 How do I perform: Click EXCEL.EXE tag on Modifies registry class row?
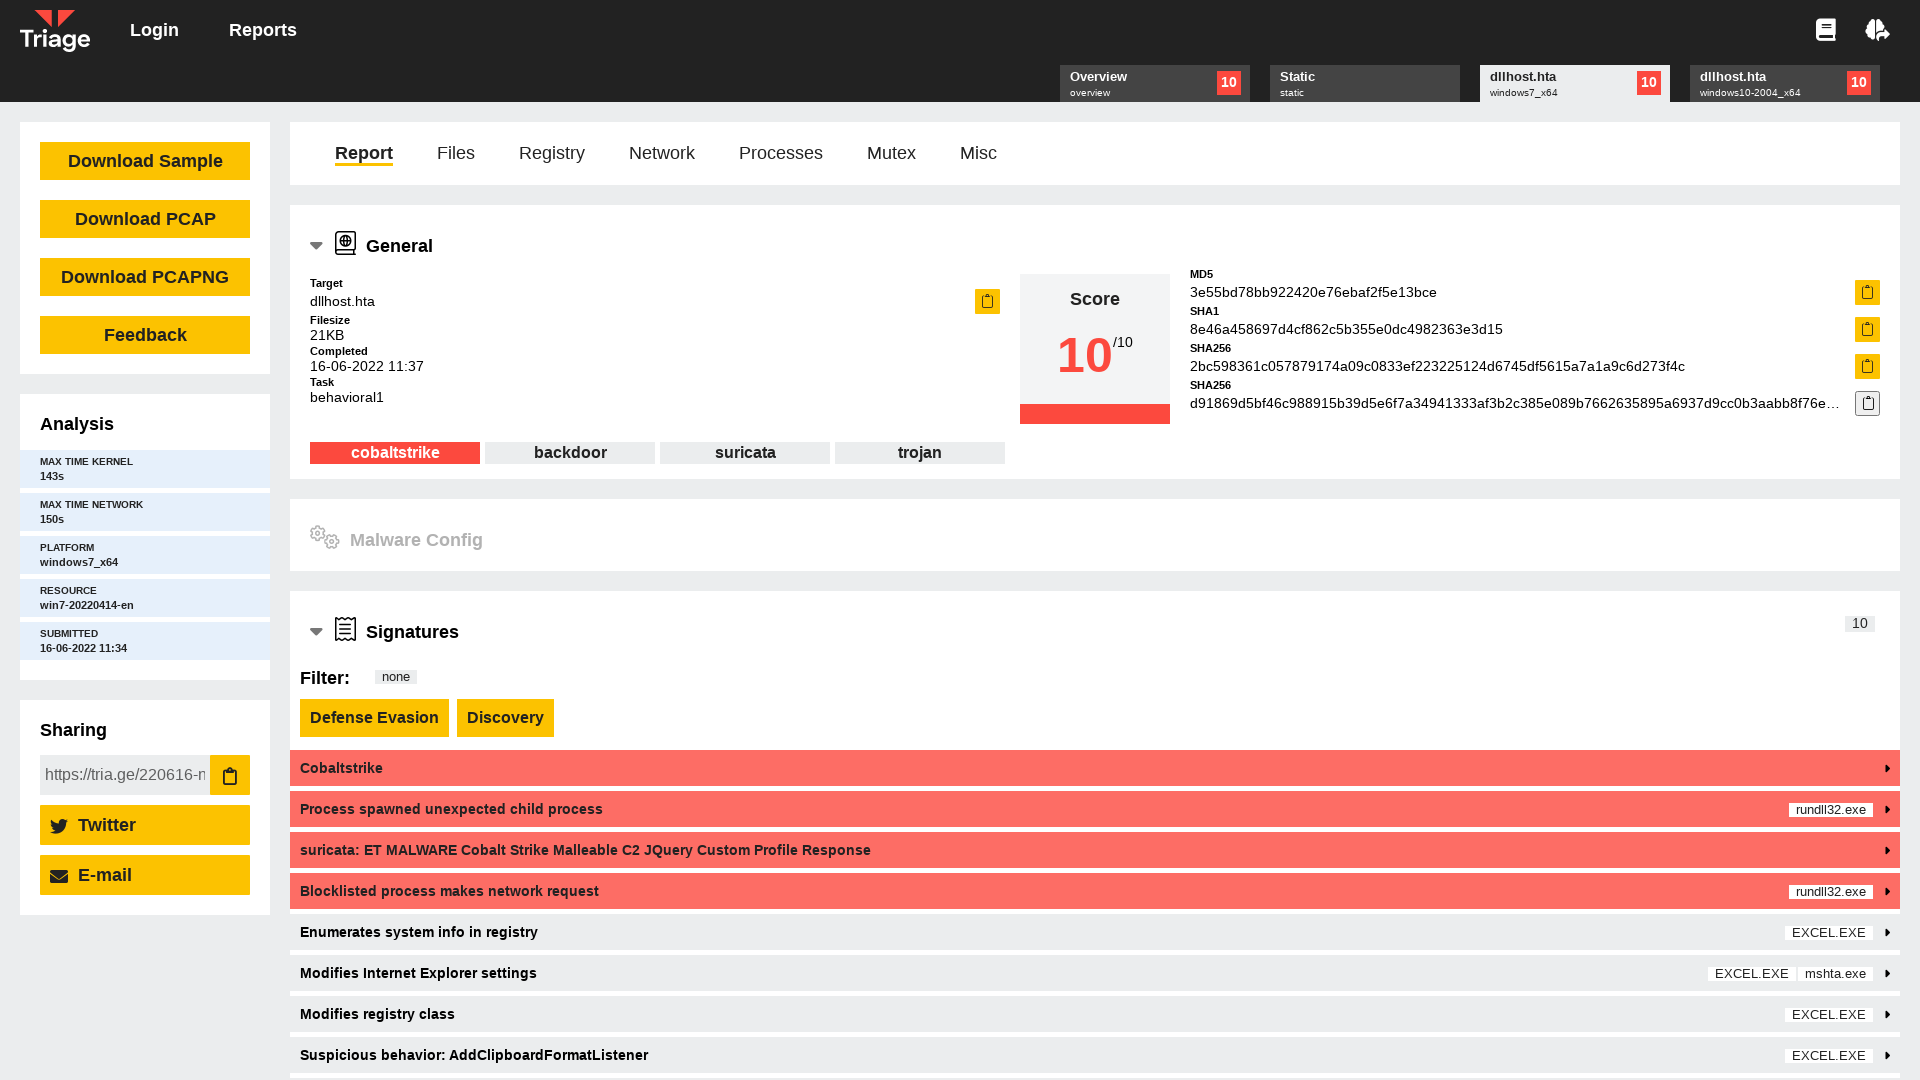[x=1829, y=1015]
